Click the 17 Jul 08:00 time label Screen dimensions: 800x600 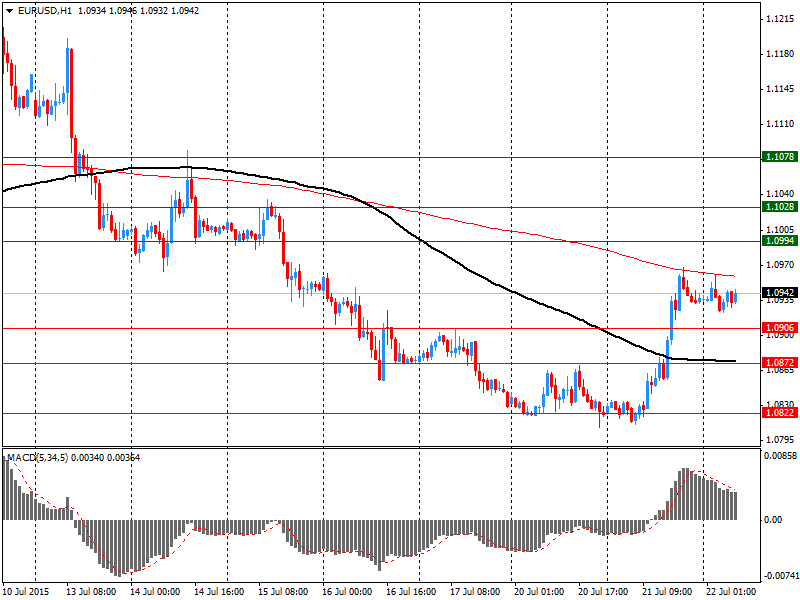[475, 591]
